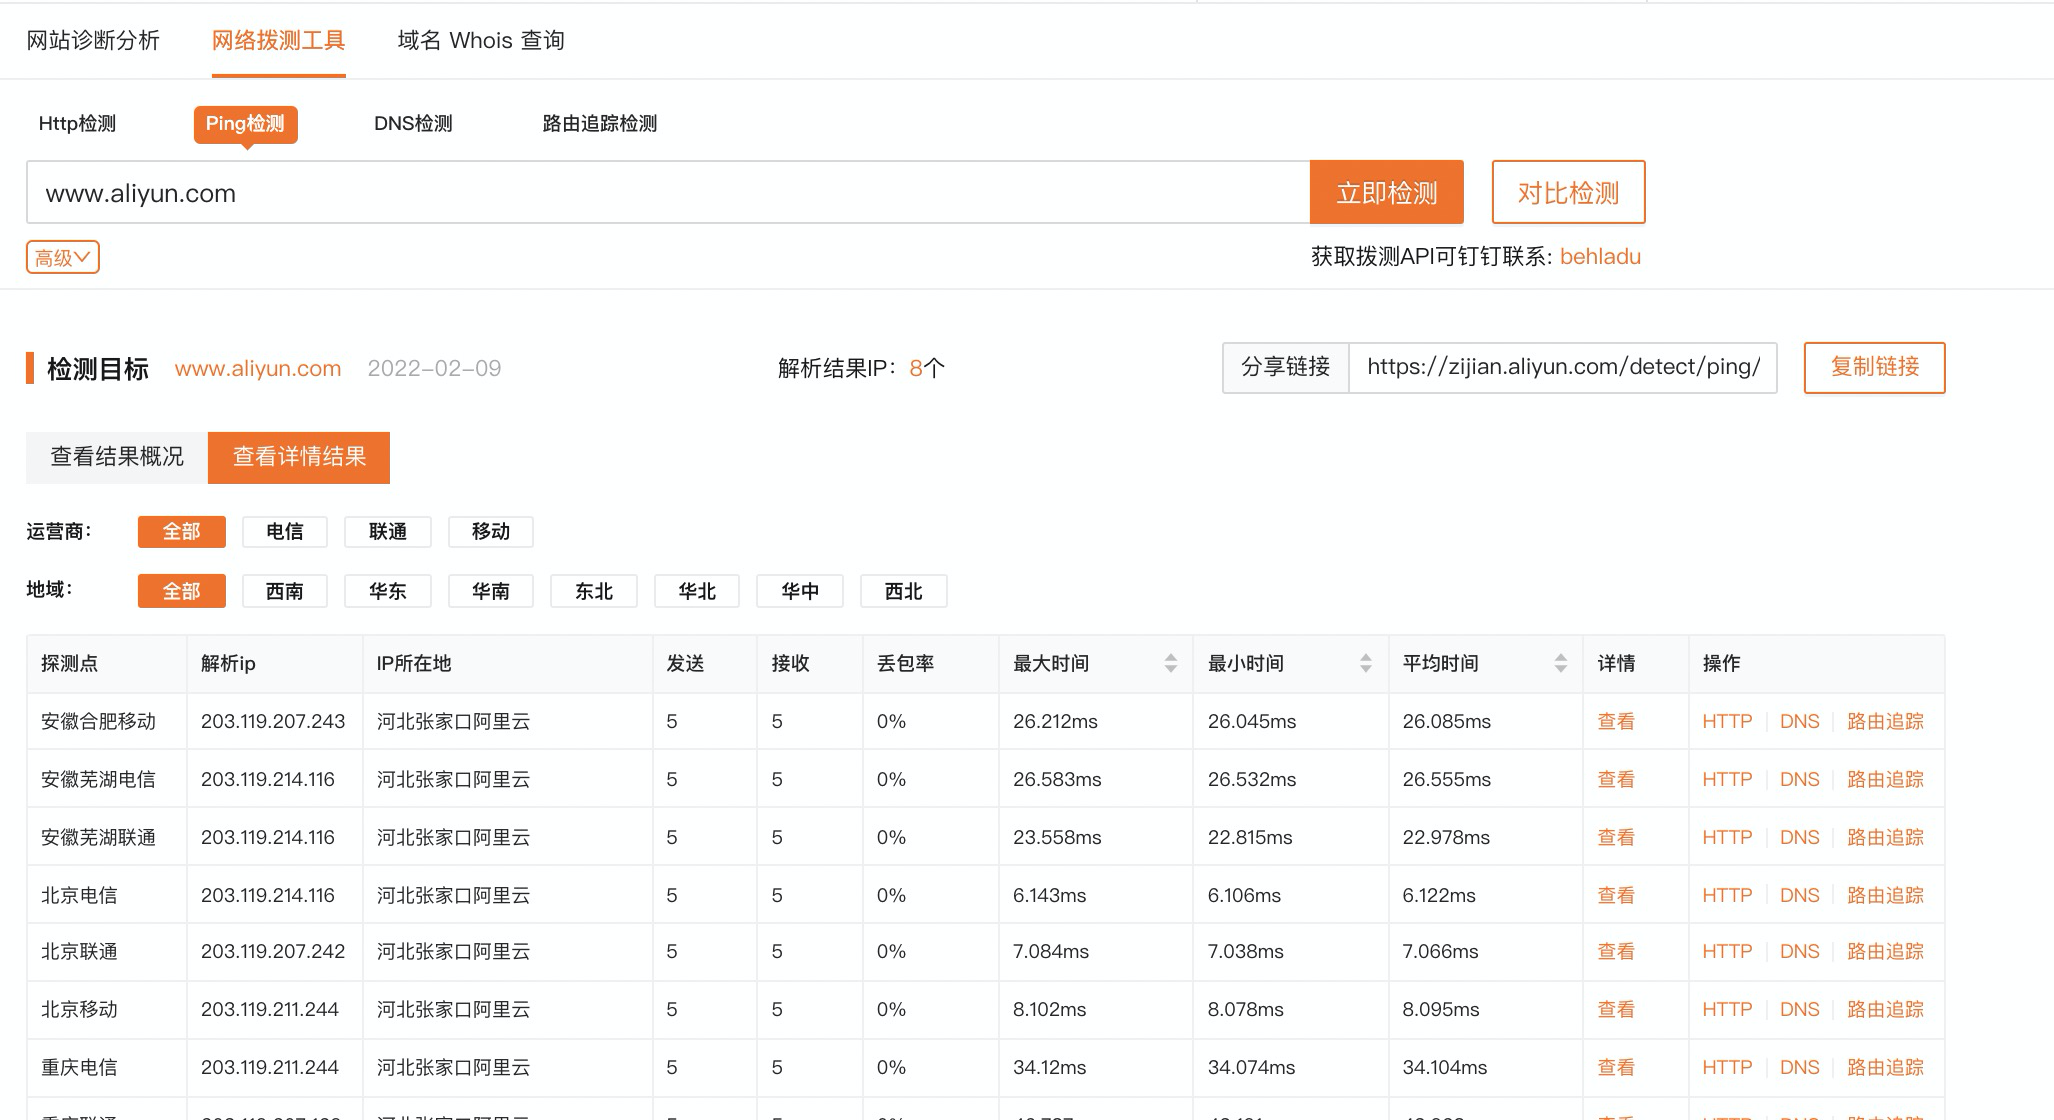Filter region by 西南
Image resolution: width=2054 pixels, height=1120 pixels.
[x=285, y=591]
